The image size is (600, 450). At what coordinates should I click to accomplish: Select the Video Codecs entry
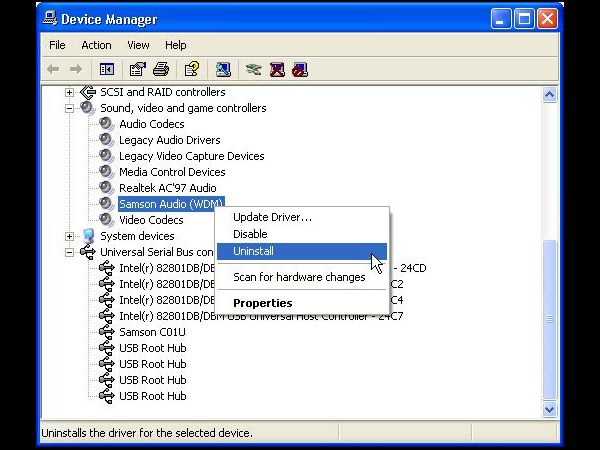pos(151,220)
